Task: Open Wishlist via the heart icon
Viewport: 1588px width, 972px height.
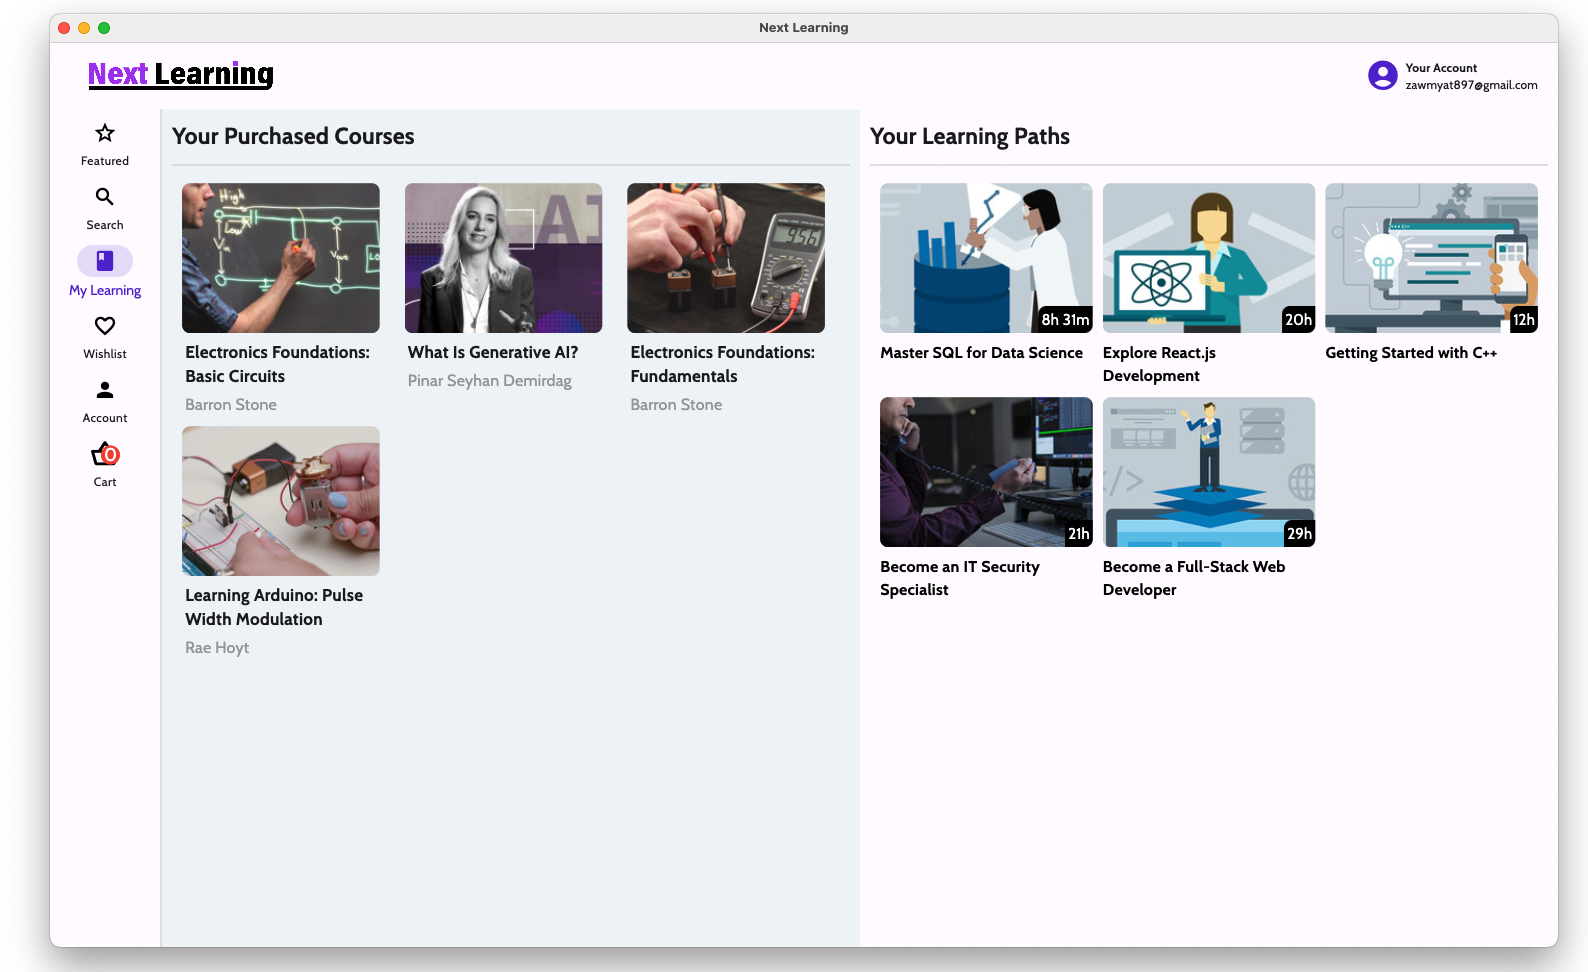Action: tap(105, 326)
